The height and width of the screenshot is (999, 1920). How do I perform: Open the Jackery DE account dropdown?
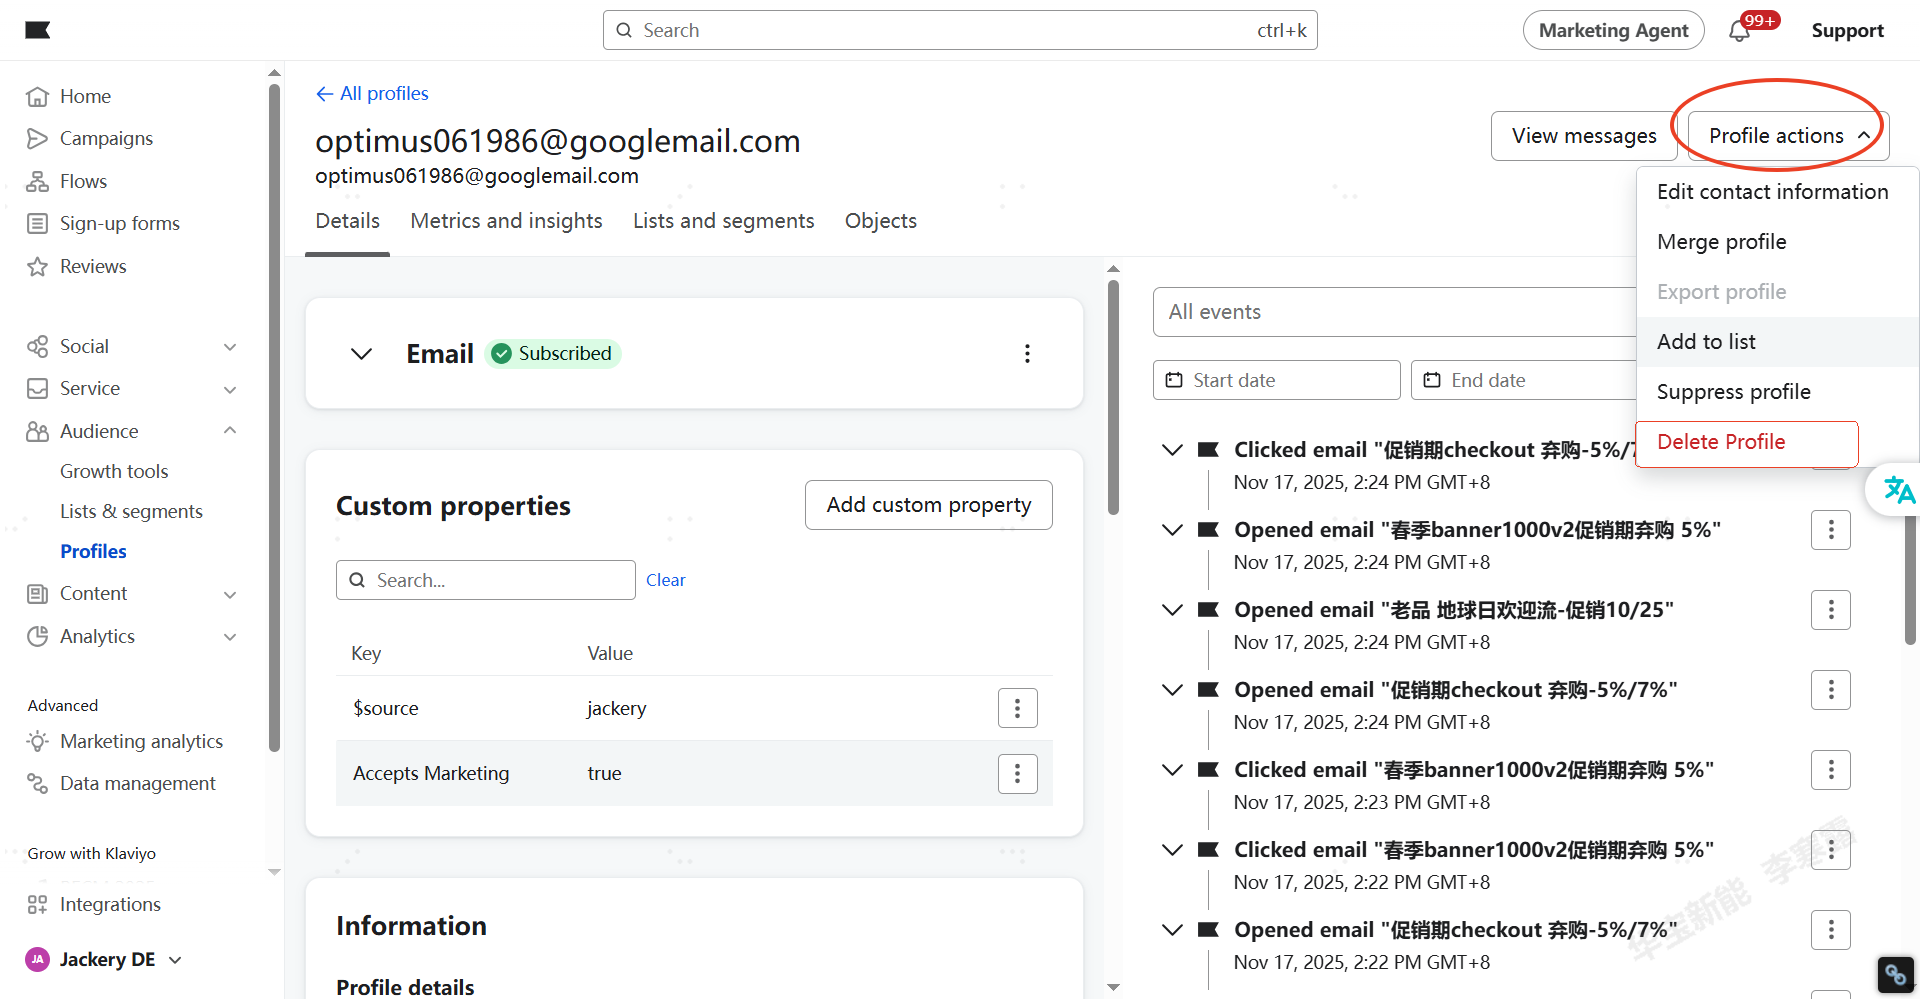[x=176, y=960]
